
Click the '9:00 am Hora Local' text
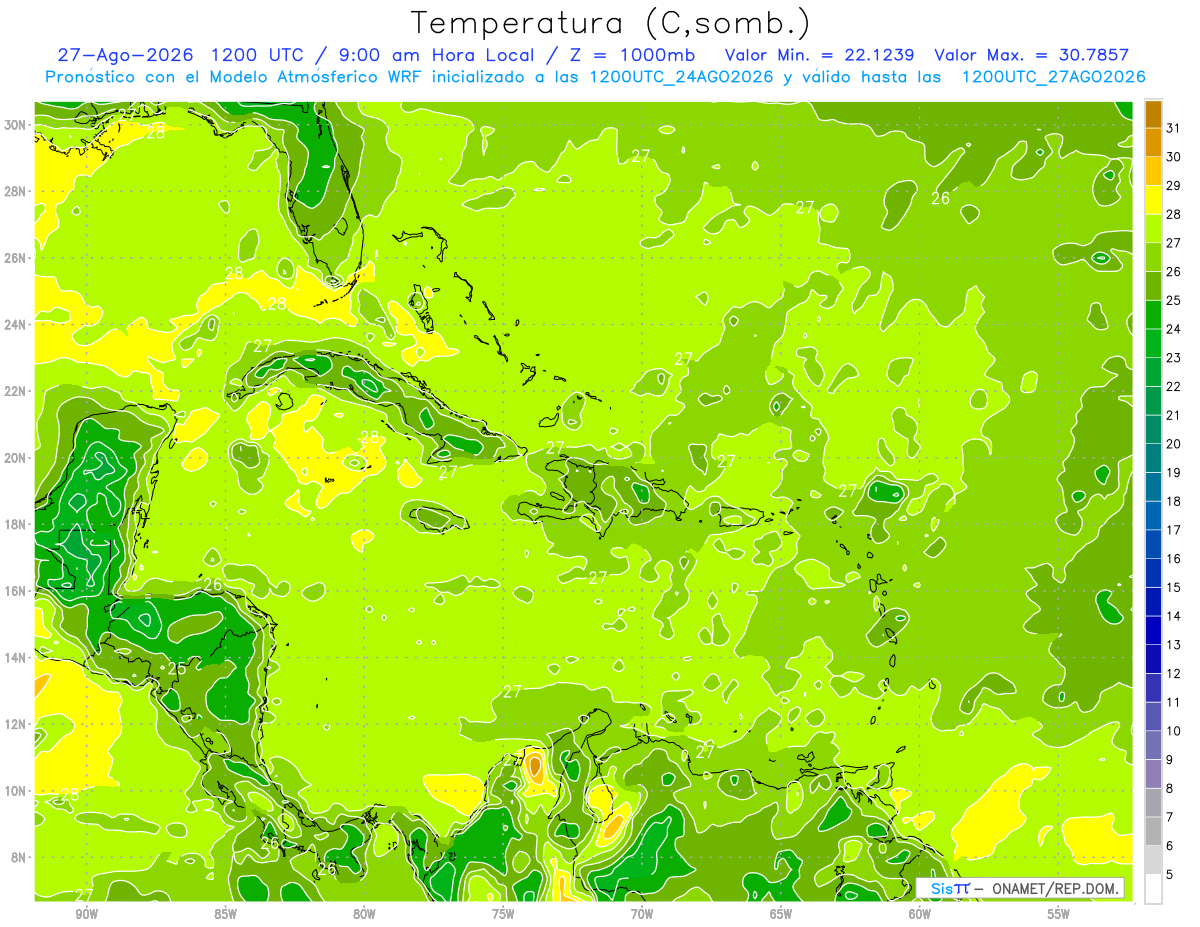point(437,55)
